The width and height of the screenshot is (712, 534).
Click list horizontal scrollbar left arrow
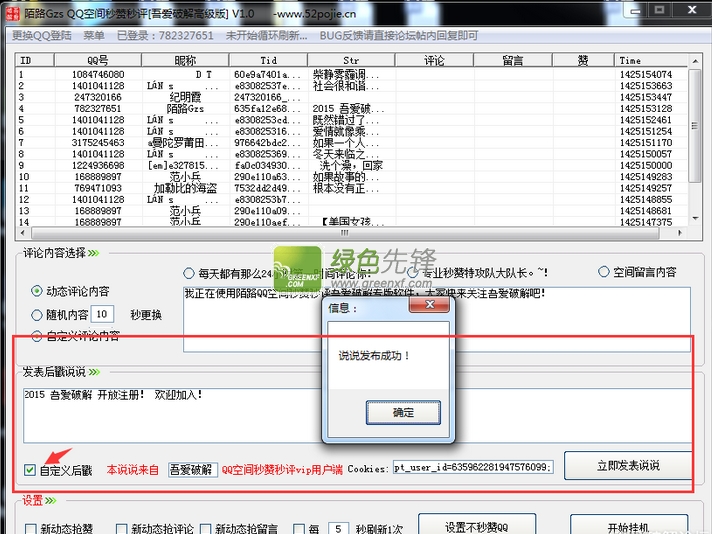tap(23, 232)
